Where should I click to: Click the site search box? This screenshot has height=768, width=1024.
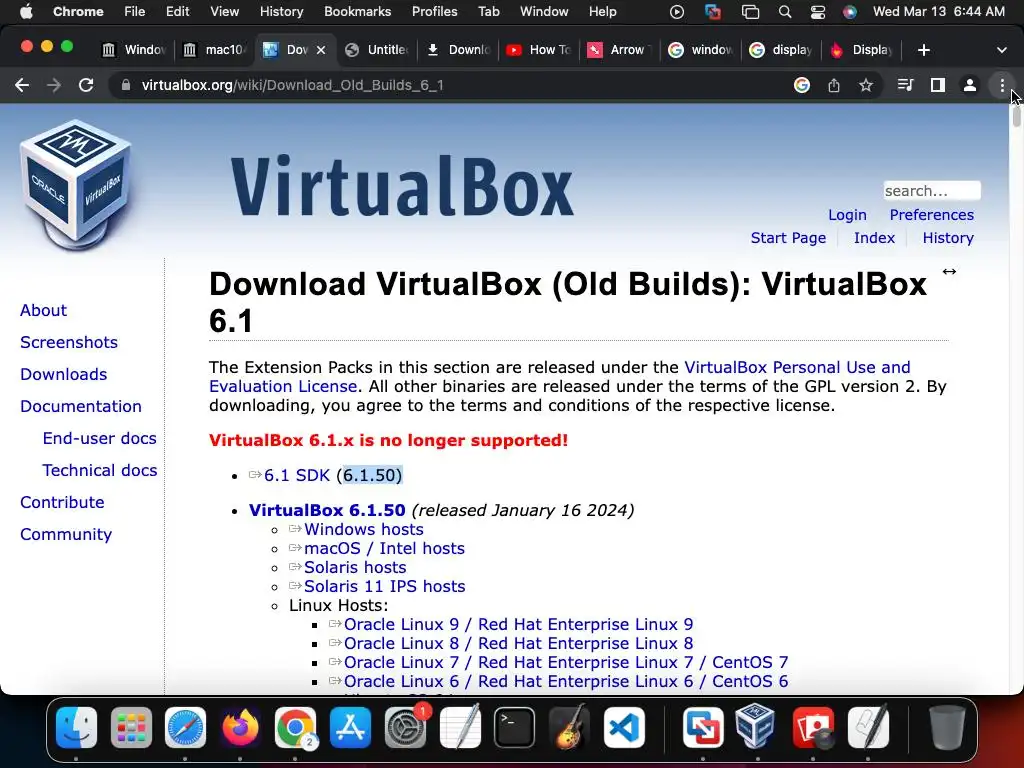tap(932, 191)
